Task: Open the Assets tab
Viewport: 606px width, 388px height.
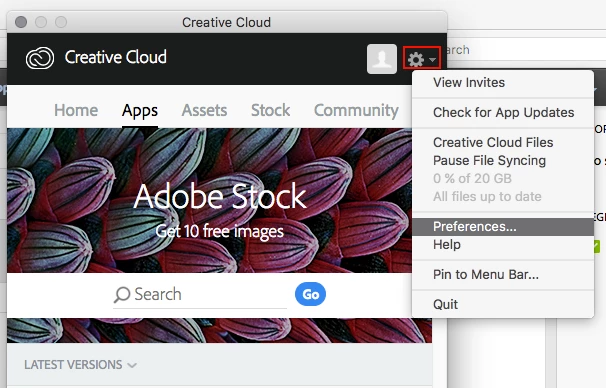Action: [204, 111]
